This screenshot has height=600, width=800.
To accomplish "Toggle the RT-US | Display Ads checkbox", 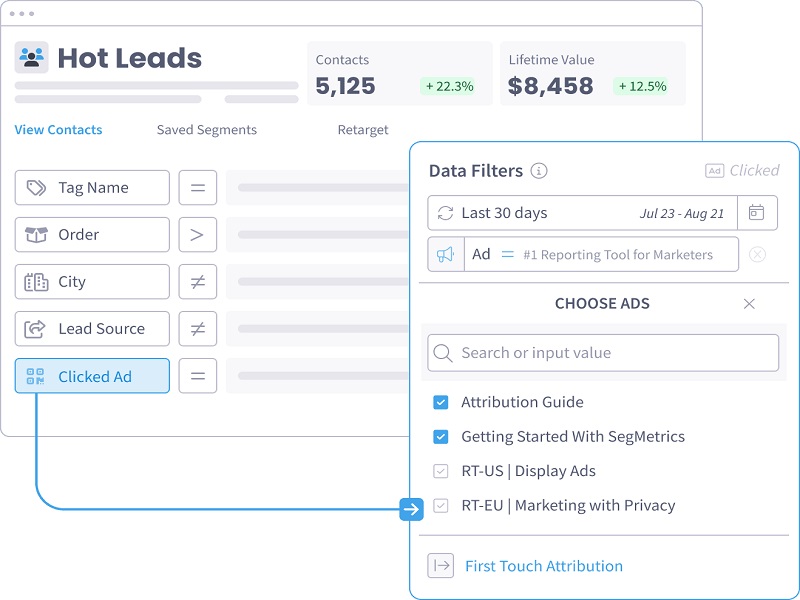I will point(441,471).
